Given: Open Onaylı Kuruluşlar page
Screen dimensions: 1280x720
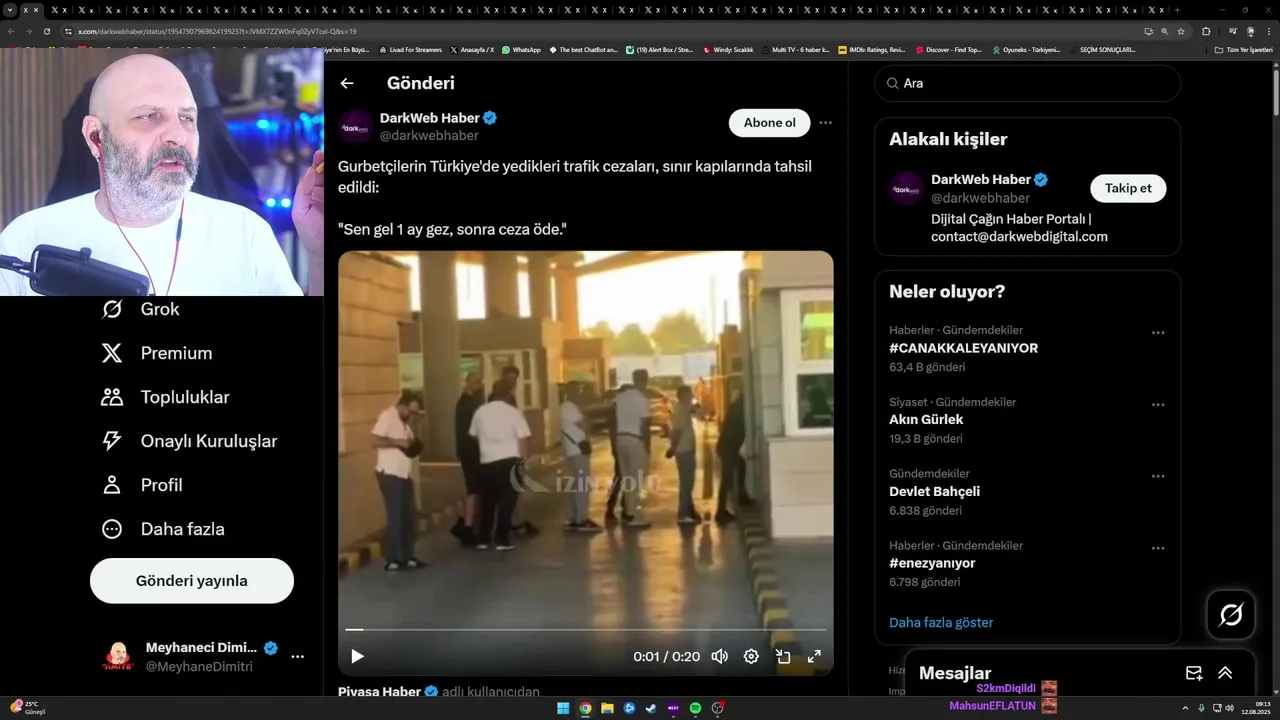Looking at the screenshot, I should (189, 441).
